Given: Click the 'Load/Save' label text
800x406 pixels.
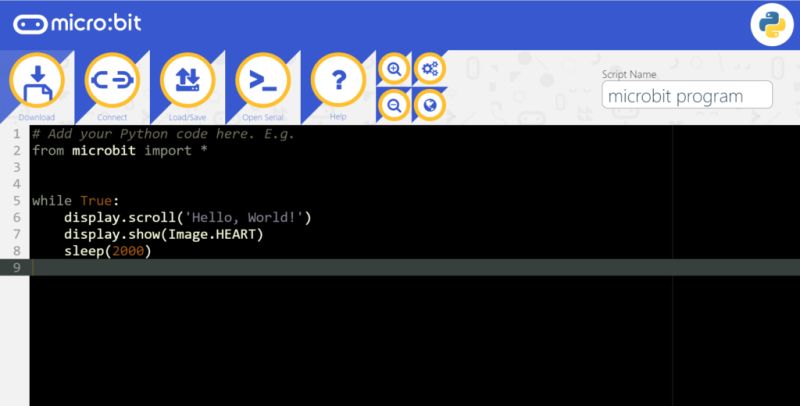Looking at the screenshot, I should pos(187,117).
